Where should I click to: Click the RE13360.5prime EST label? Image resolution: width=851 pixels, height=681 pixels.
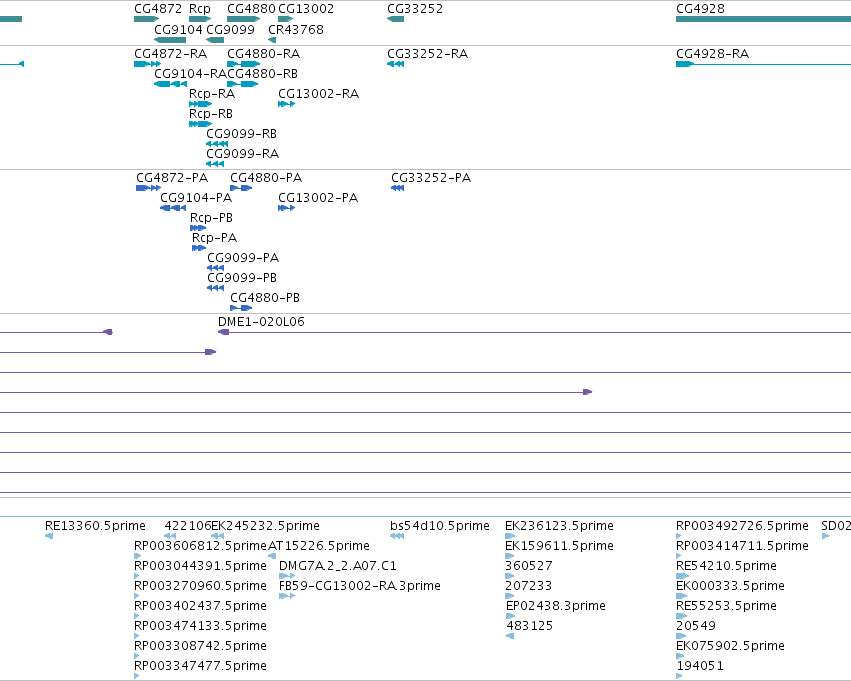tap(96, 526)
